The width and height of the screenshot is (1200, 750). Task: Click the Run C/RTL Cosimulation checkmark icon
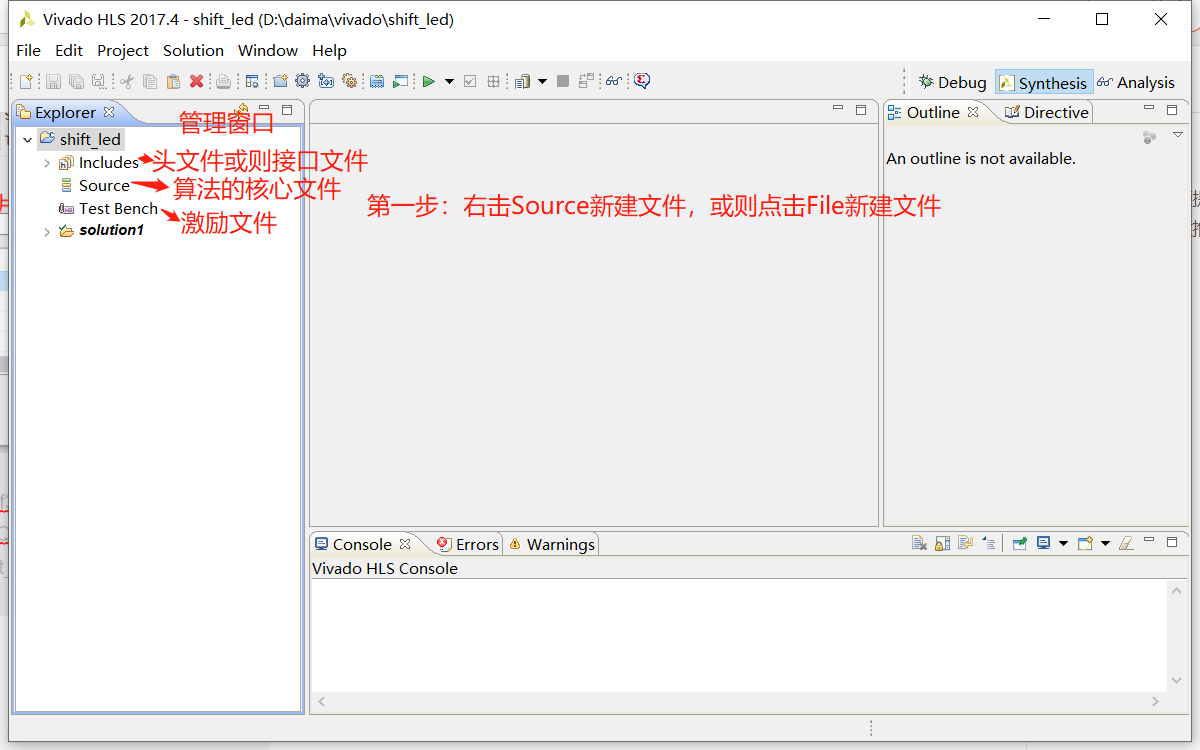tap(469, 81)
